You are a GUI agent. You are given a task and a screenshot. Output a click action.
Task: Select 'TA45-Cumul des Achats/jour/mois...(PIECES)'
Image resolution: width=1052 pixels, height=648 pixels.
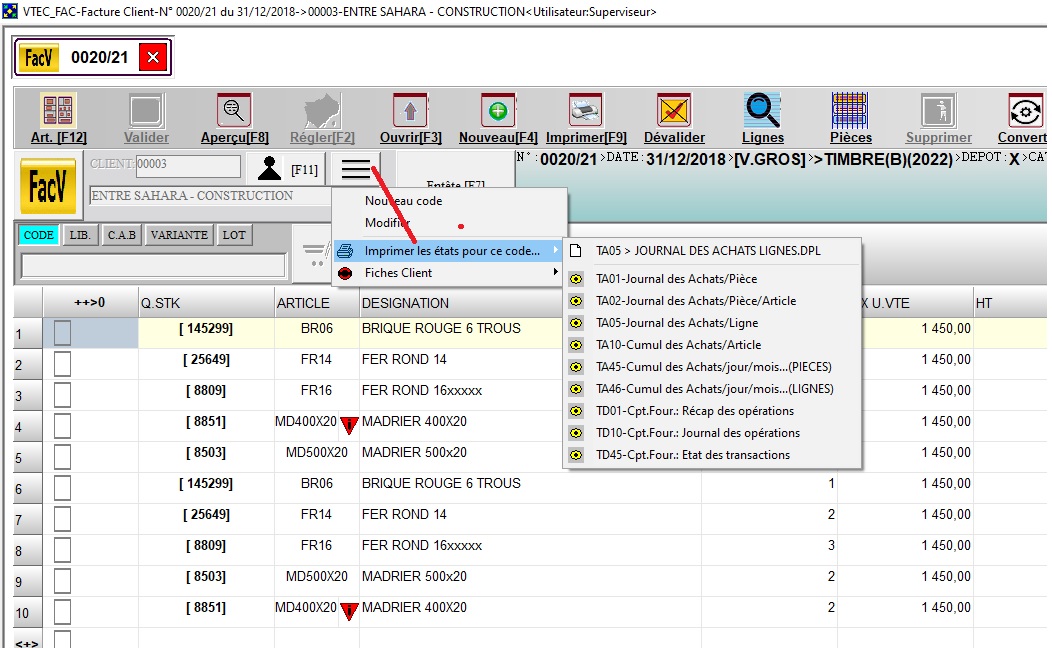[713, 367]
